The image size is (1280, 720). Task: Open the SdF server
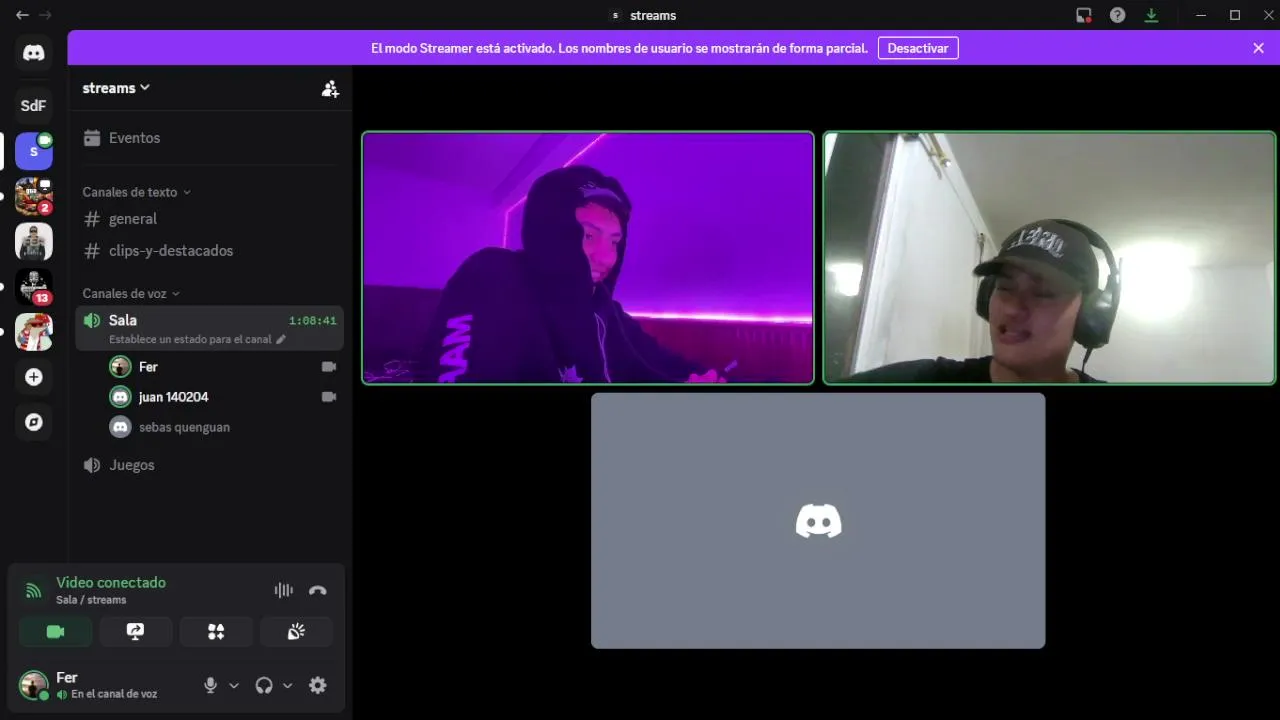(x=34, y=105)
